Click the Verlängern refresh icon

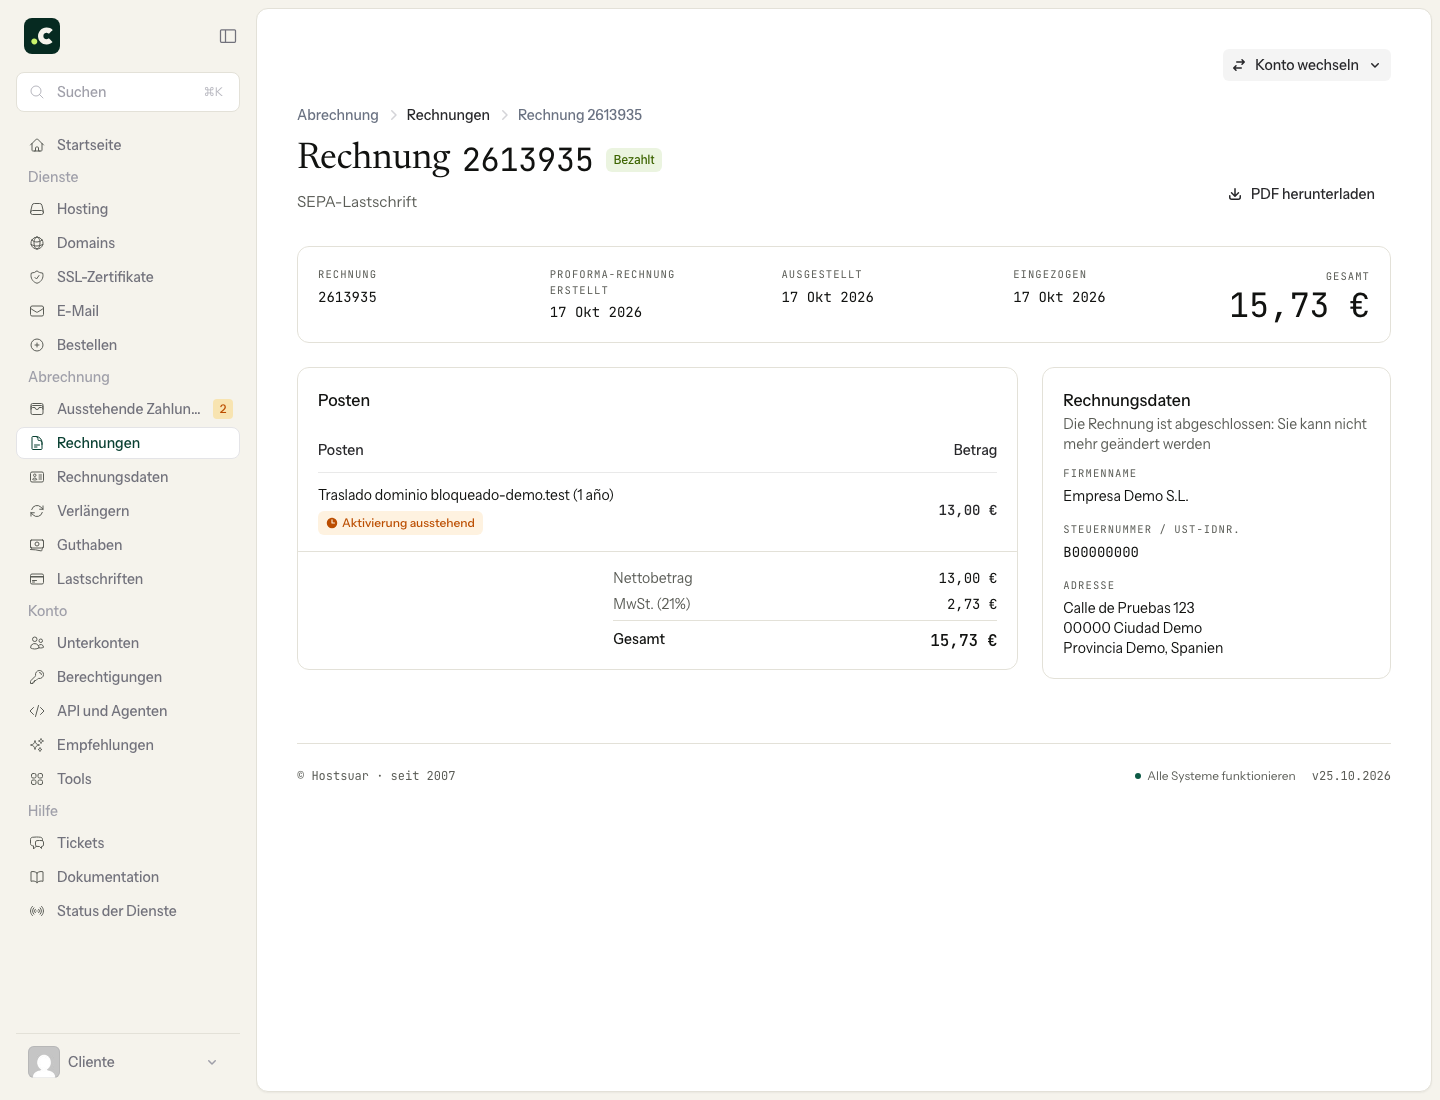point(37,511)
